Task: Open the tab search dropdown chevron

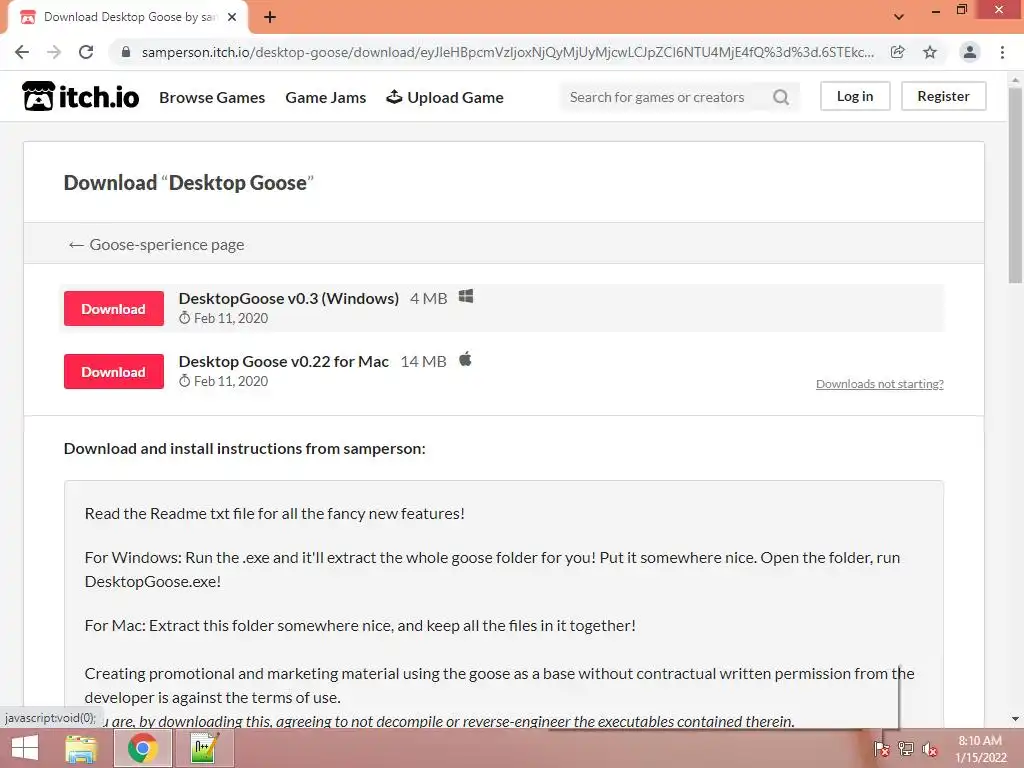Action: (899, 17)
